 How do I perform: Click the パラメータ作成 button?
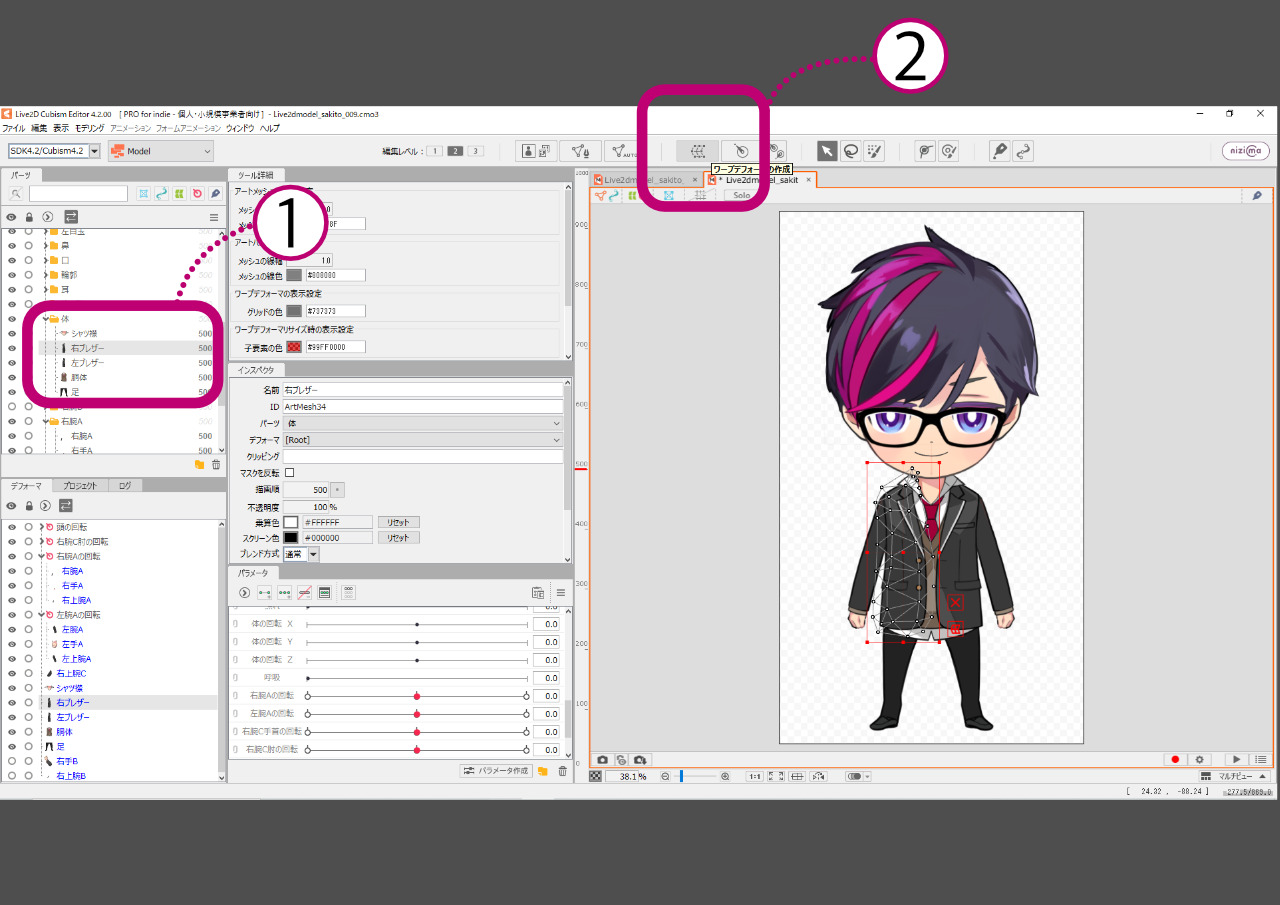(x=496, y=771)
